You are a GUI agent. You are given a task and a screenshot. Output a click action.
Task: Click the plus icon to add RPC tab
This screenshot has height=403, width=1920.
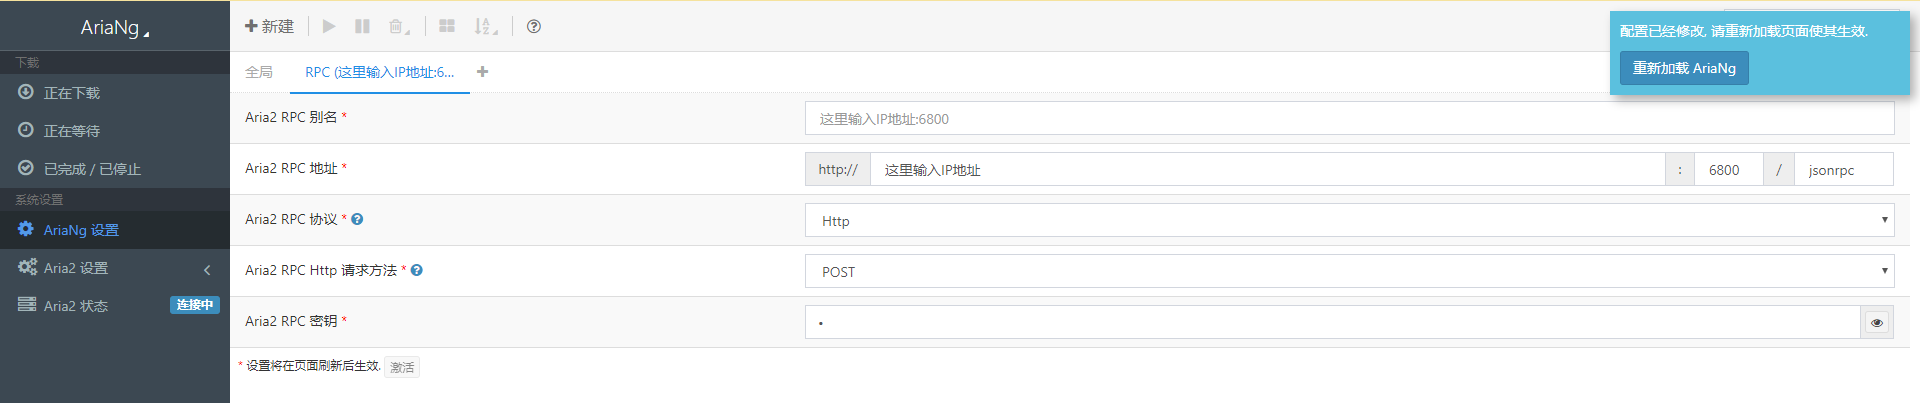pyautogui.click(x=483, y=72)
